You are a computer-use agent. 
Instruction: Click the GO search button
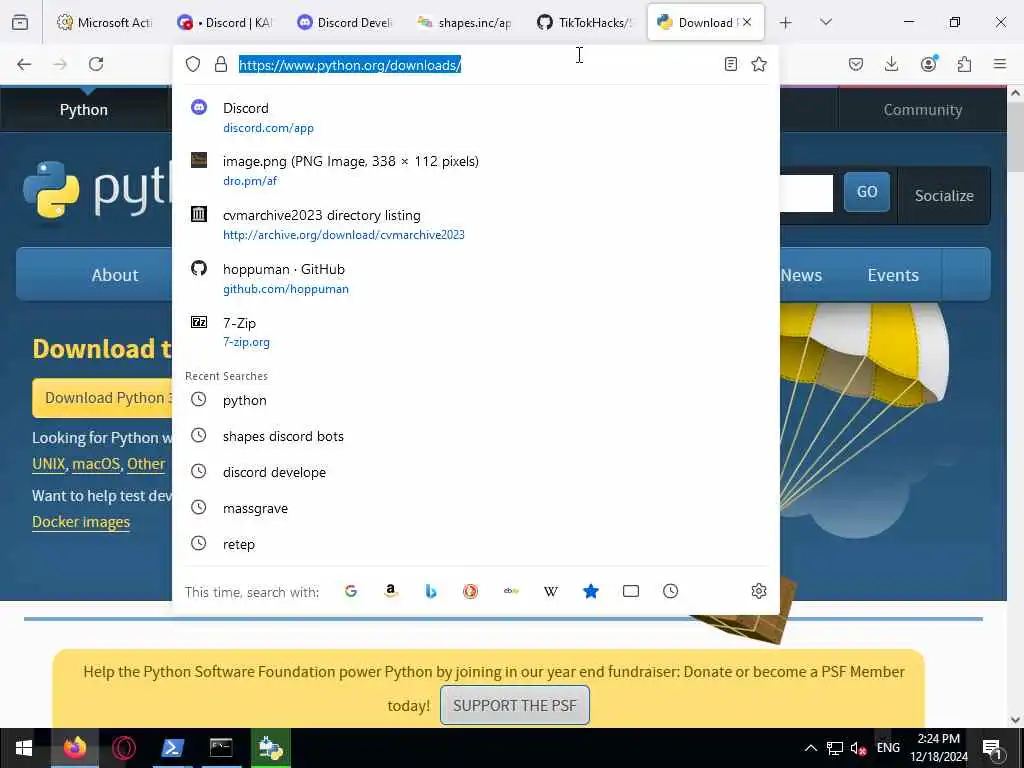(867, 192)
